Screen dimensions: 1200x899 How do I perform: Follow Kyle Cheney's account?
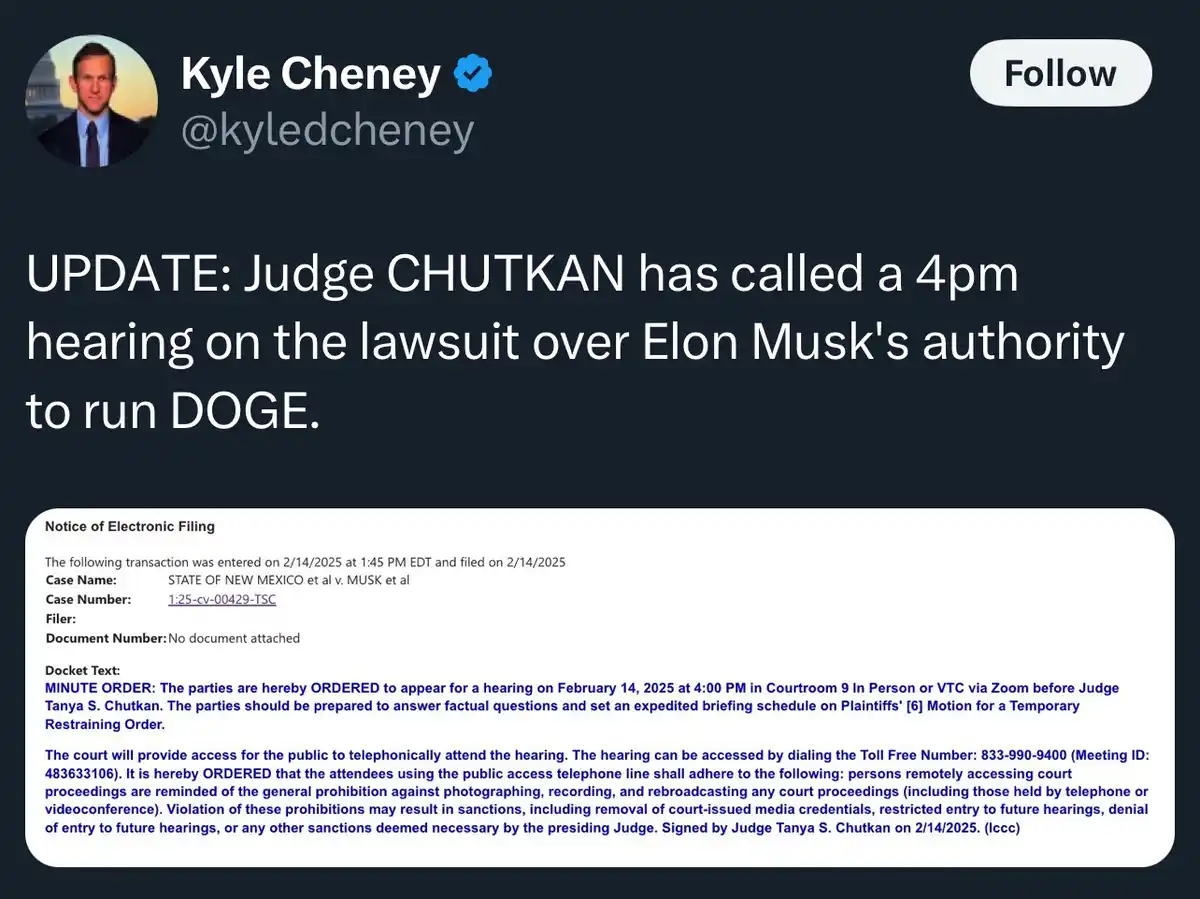pyautogui.click(x=1060, y=73)
